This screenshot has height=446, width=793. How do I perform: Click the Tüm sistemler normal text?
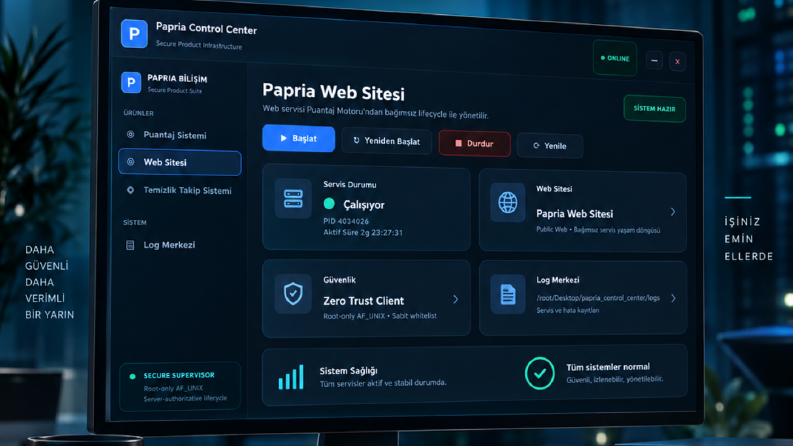click(608, 367)
